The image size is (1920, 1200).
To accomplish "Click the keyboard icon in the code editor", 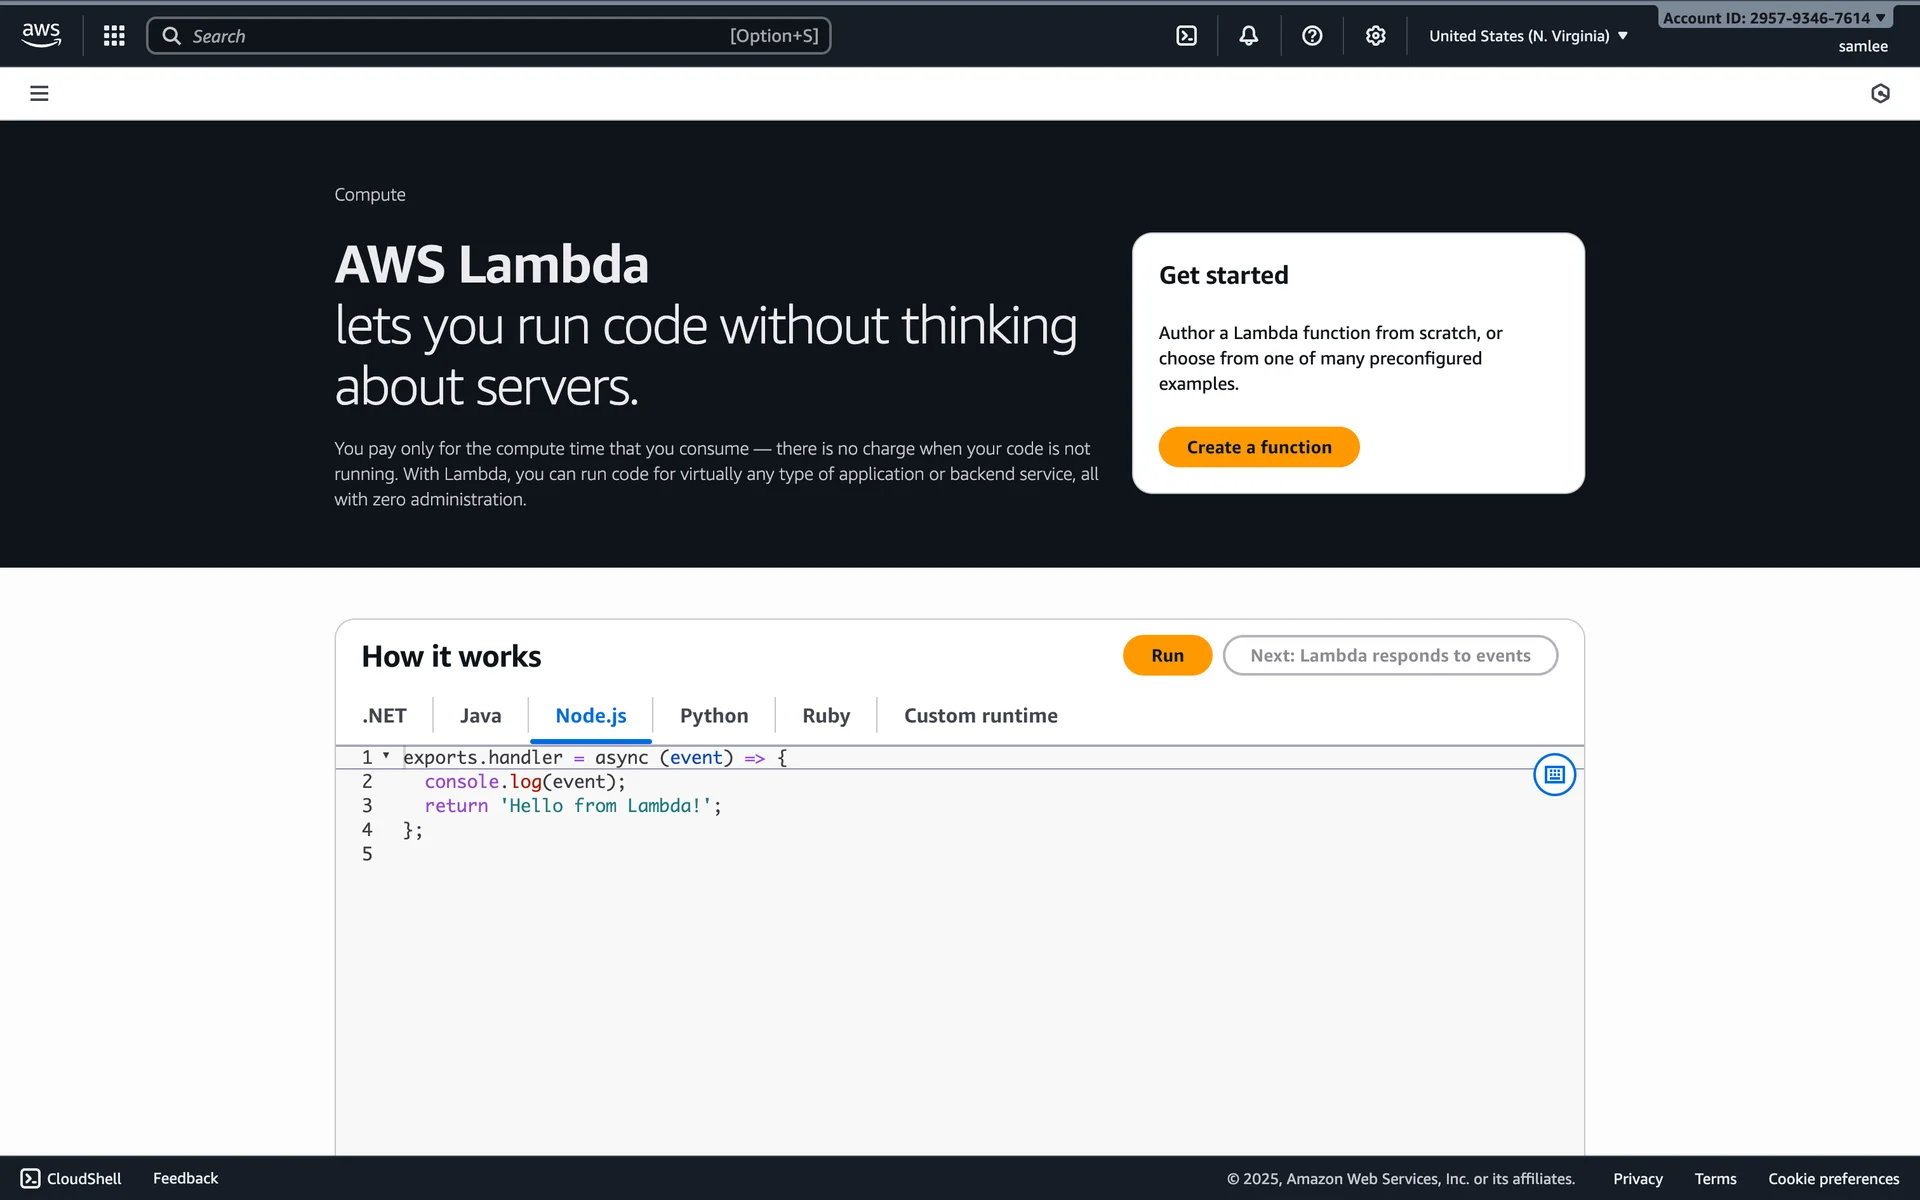I will point(1554,775).
